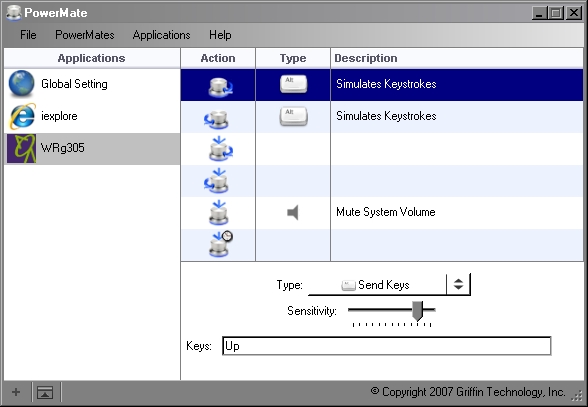Click the Mute System Volume description

coord(386,212)
